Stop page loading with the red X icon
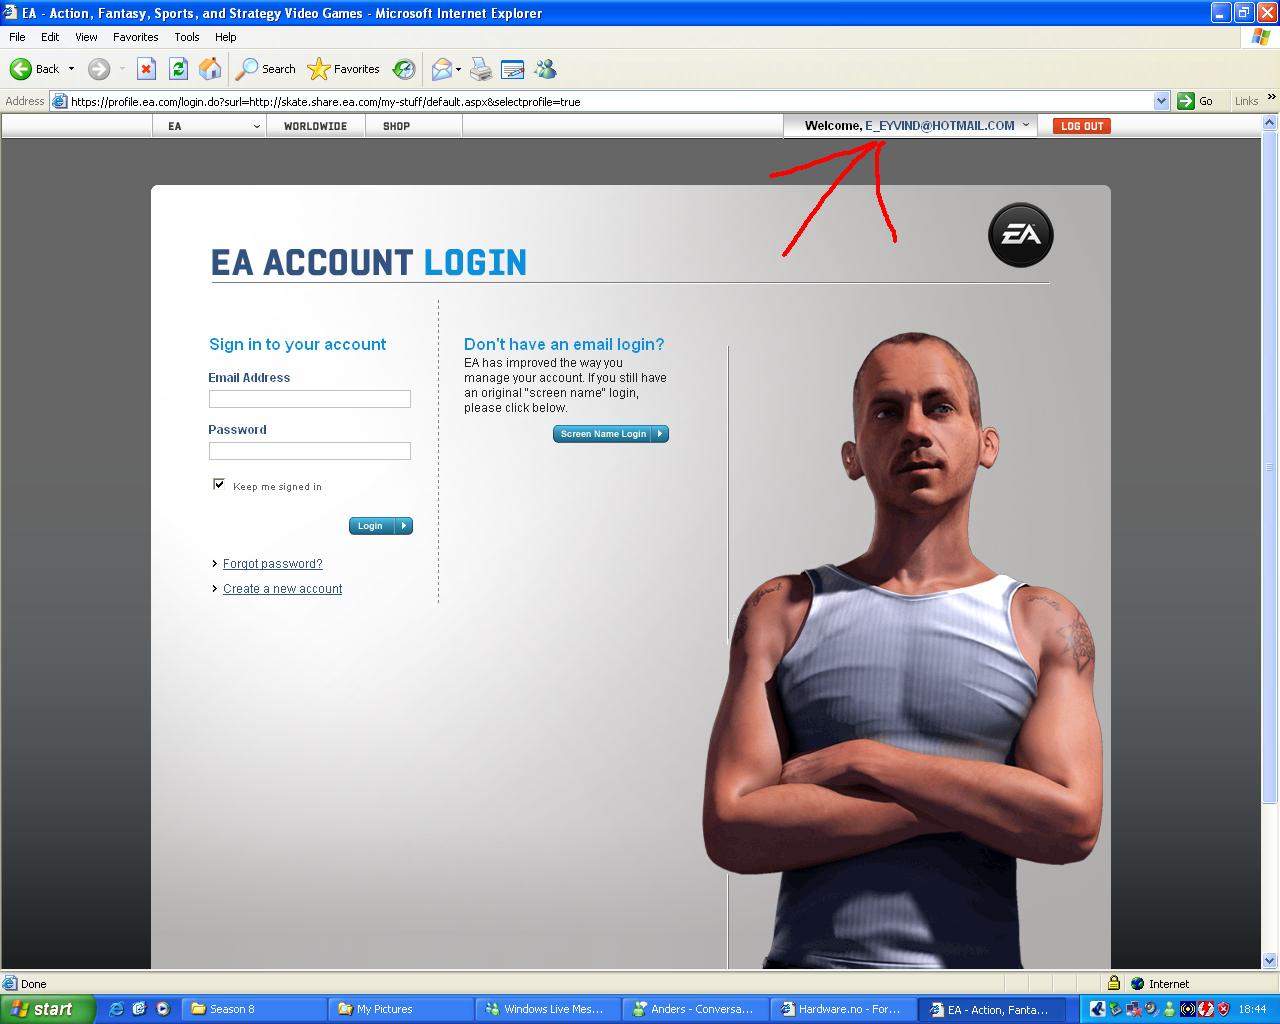This screenshot has width=1280, height=1024. (x=146, y=69)
